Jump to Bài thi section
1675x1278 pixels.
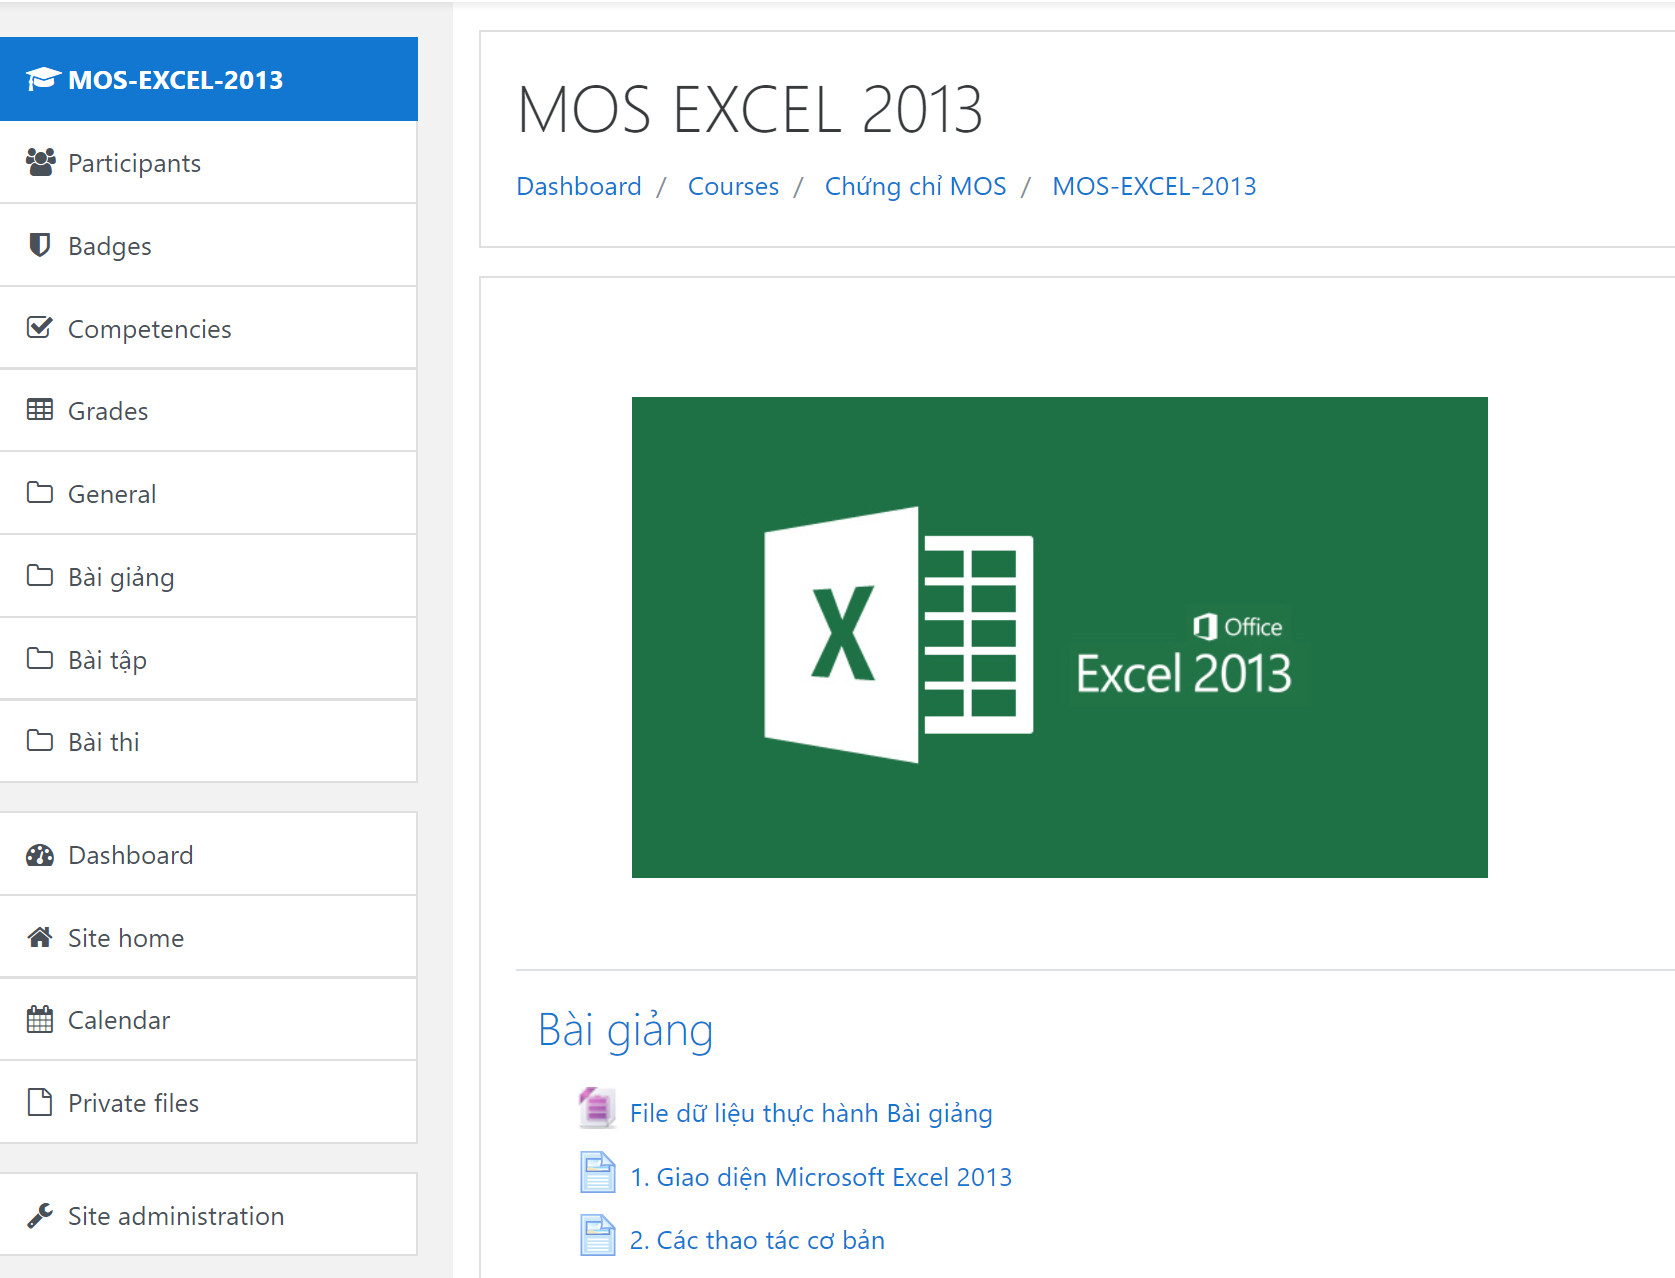pyautogui.click(x=209, y=741)
